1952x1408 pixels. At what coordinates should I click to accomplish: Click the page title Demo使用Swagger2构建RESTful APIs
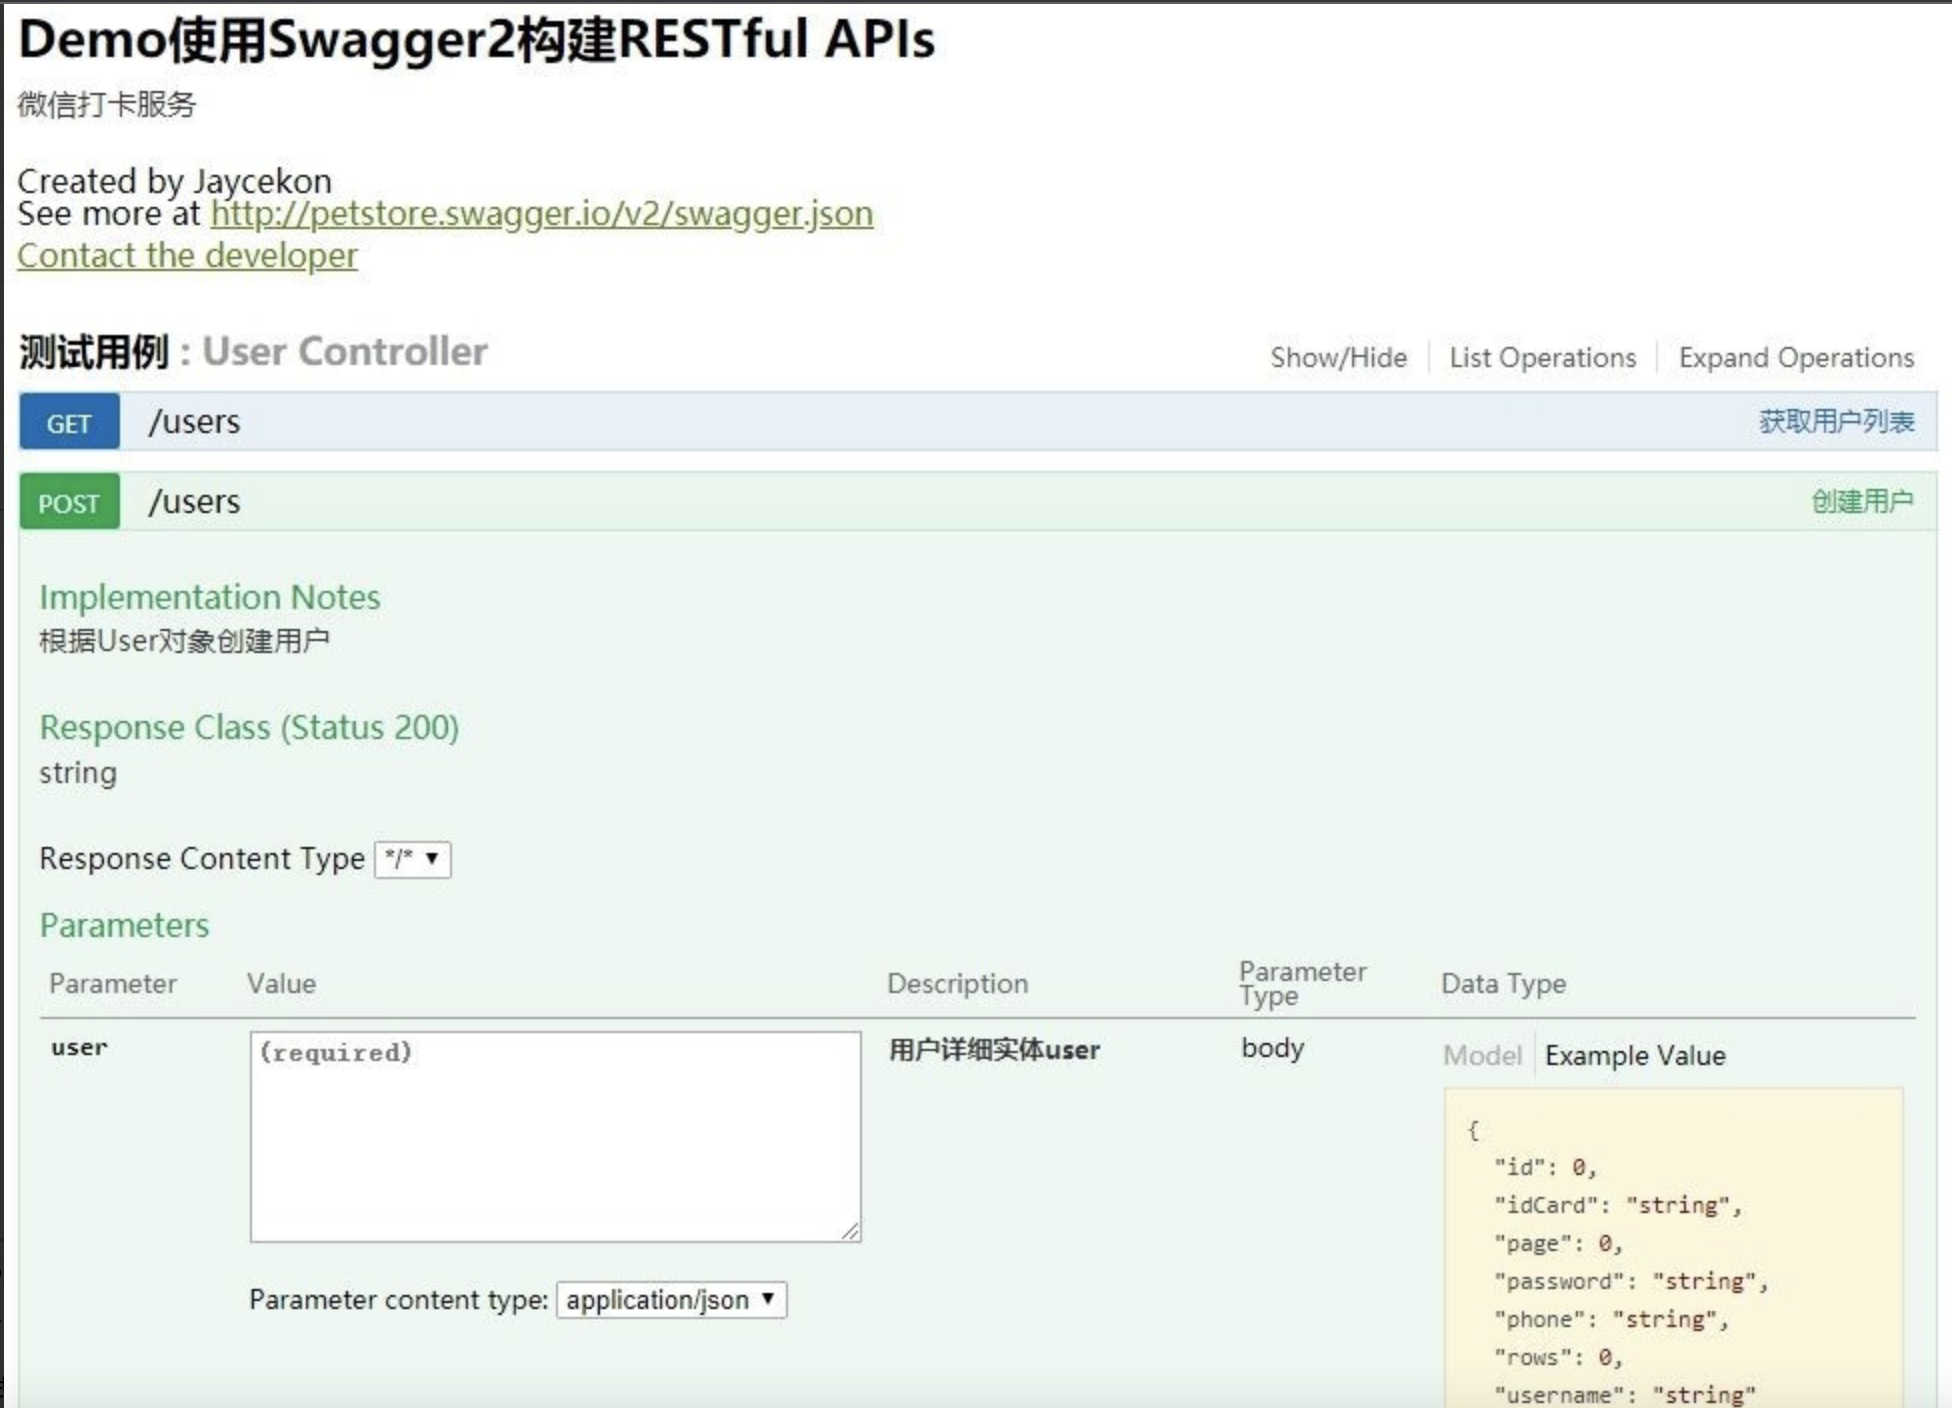pos(476,40)
